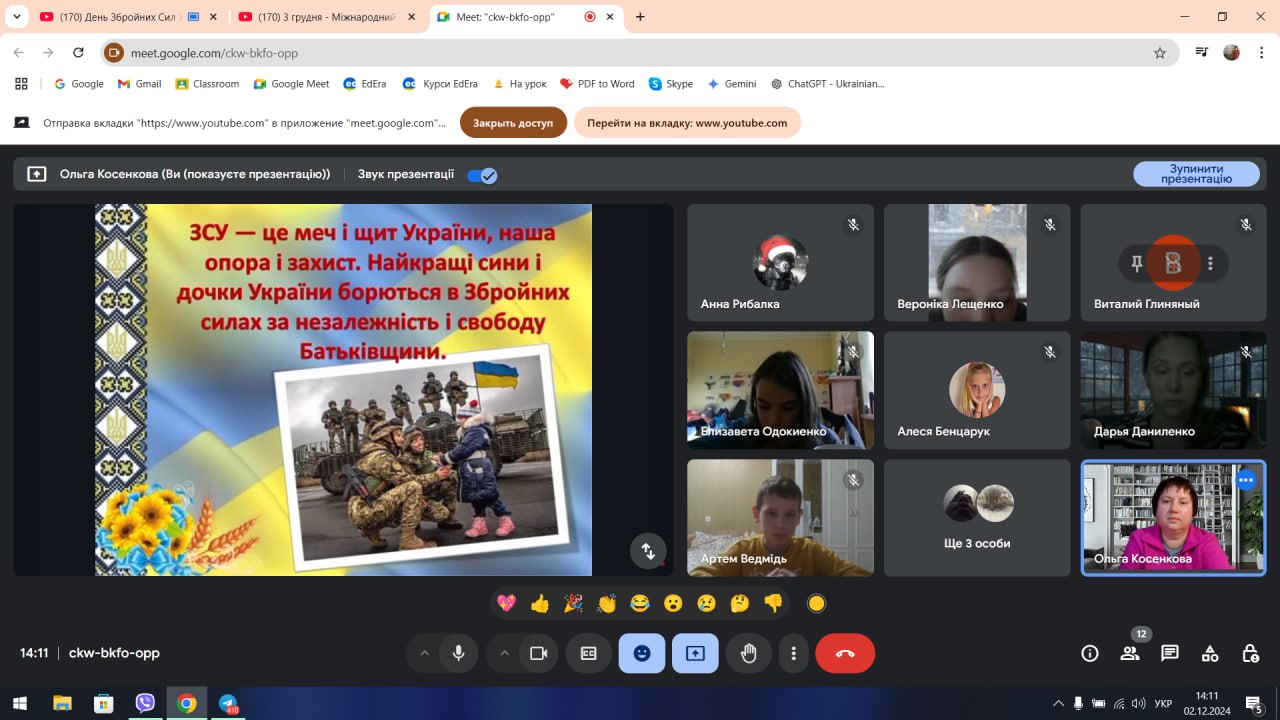This screenshot has width=1280, height=720.
Task: Expand audio settings arrow beside the microphone
Action: (424, 653)
